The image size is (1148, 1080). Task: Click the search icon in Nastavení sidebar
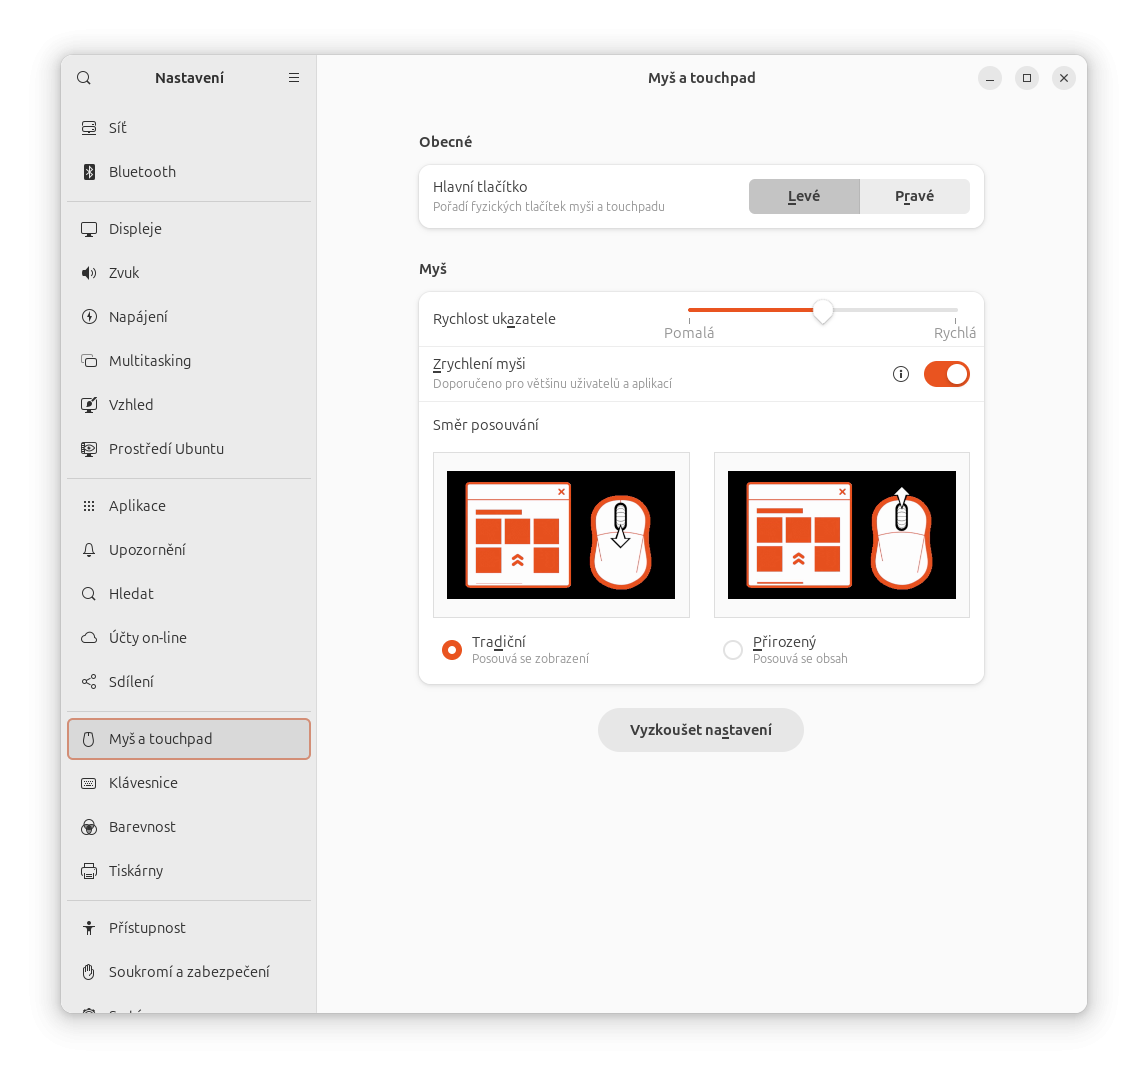[84, 78]
